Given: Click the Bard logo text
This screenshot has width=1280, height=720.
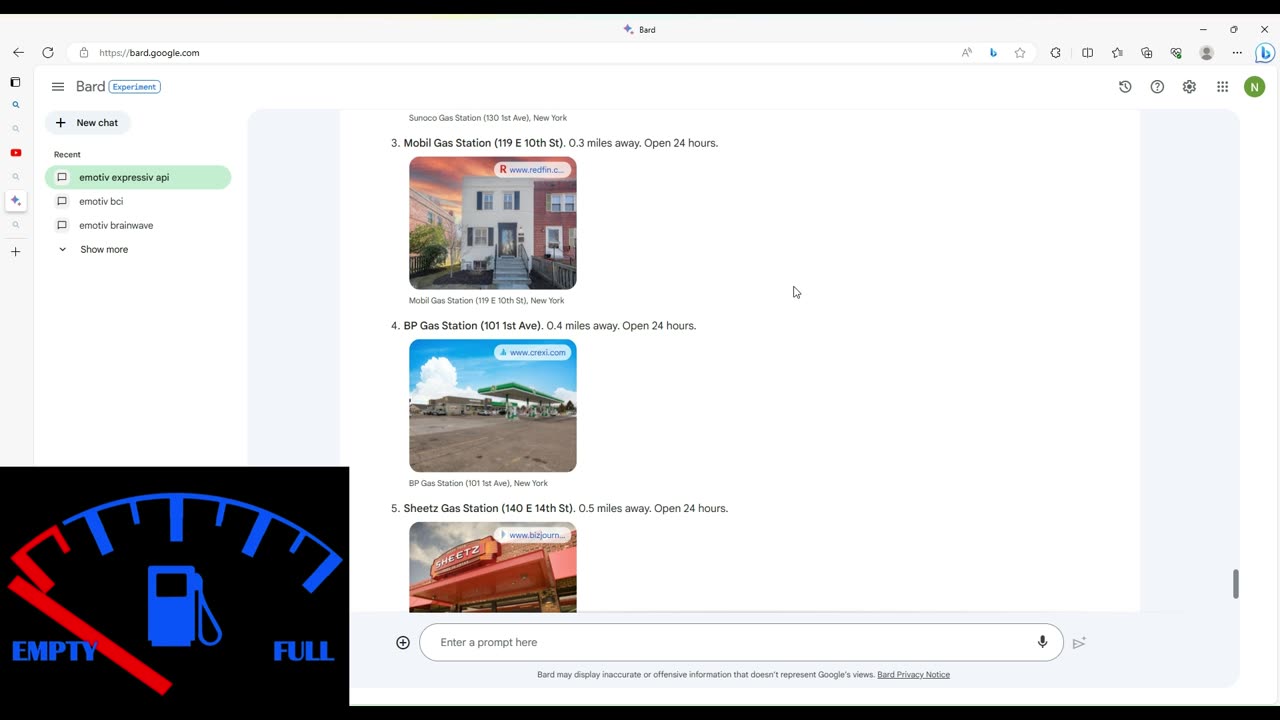Looking at the screenshot, I should pos(90,87).
